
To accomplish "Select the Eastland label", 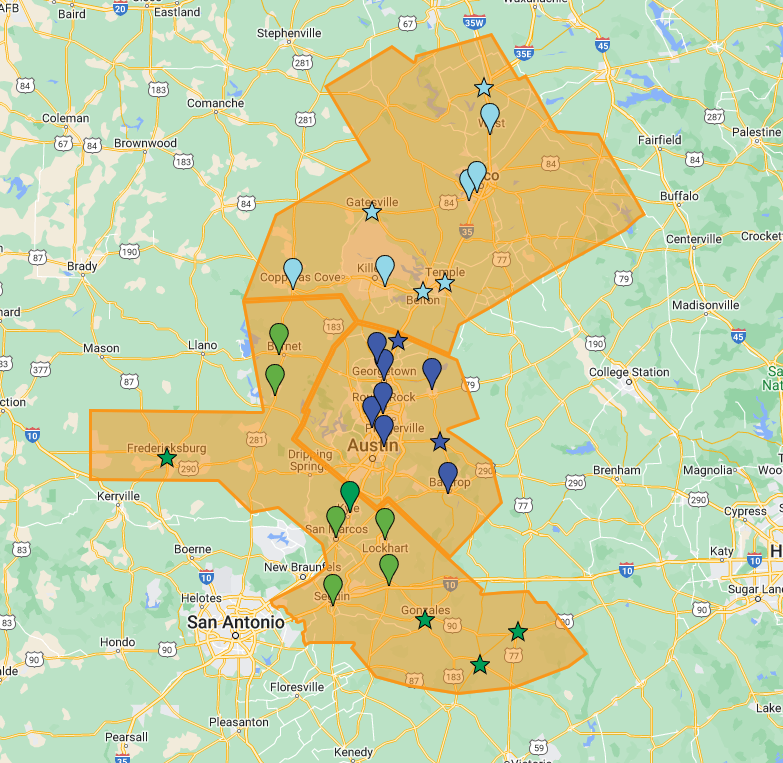I will pos(177,12).
